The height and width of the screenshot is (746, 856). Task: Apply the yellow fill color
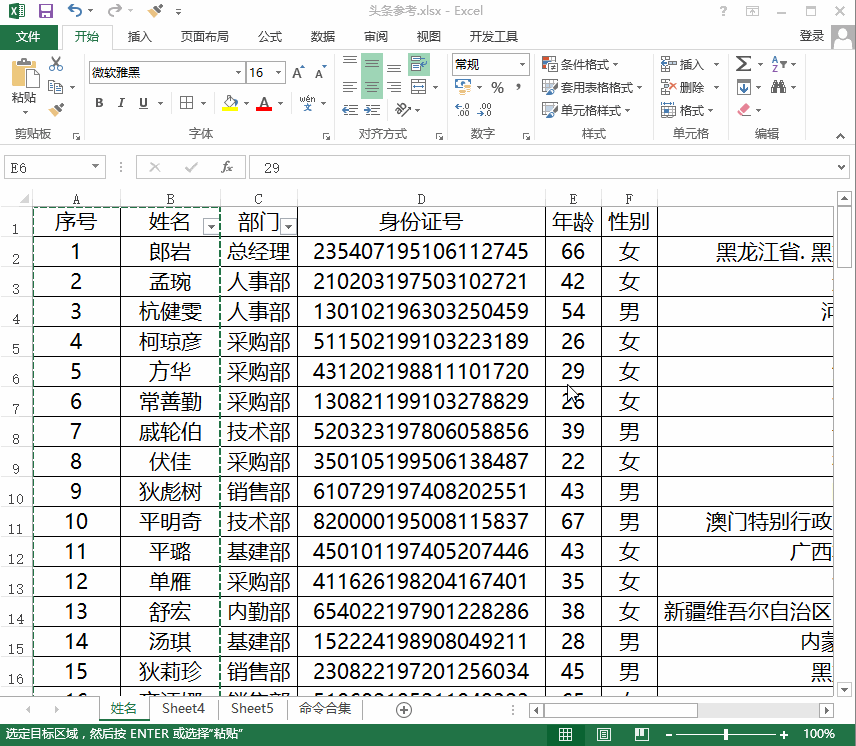coord(230,103)
